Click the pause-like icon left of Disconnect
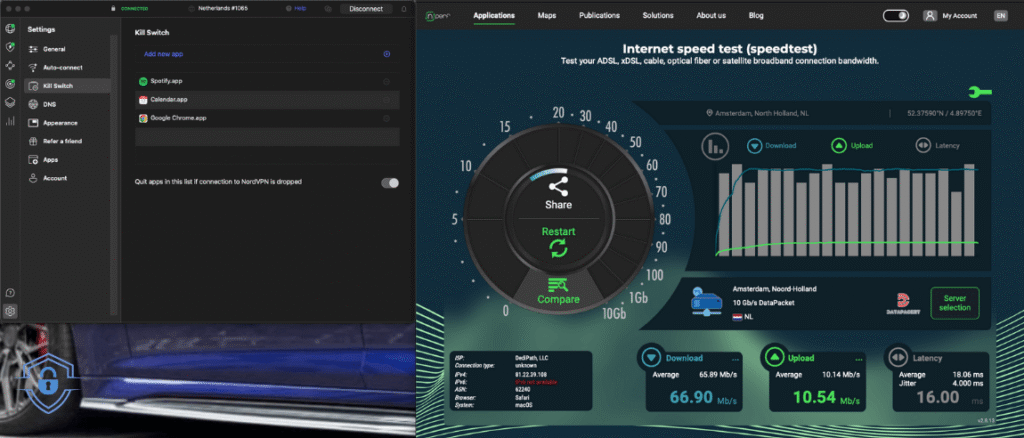Image resolution: width=1024 pixels, height=438 pixels. point(328,8)
